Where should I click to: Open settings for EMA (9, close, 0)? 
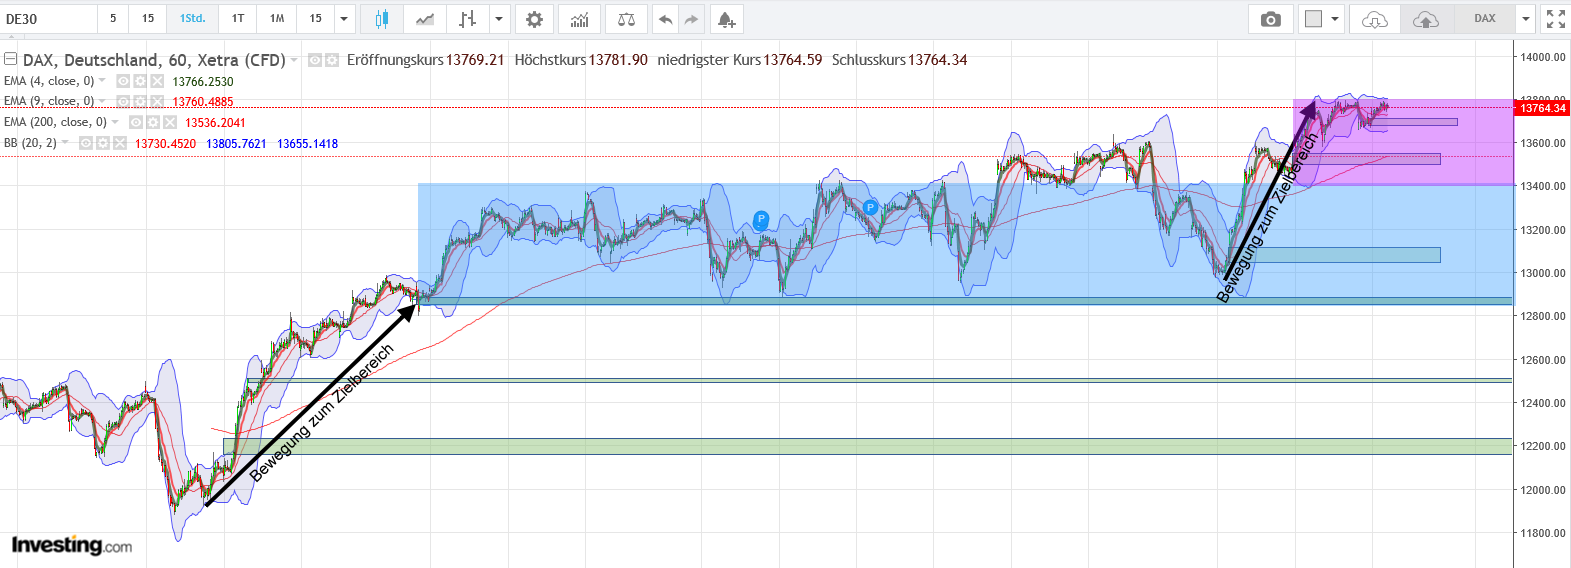tap(140, 101)
